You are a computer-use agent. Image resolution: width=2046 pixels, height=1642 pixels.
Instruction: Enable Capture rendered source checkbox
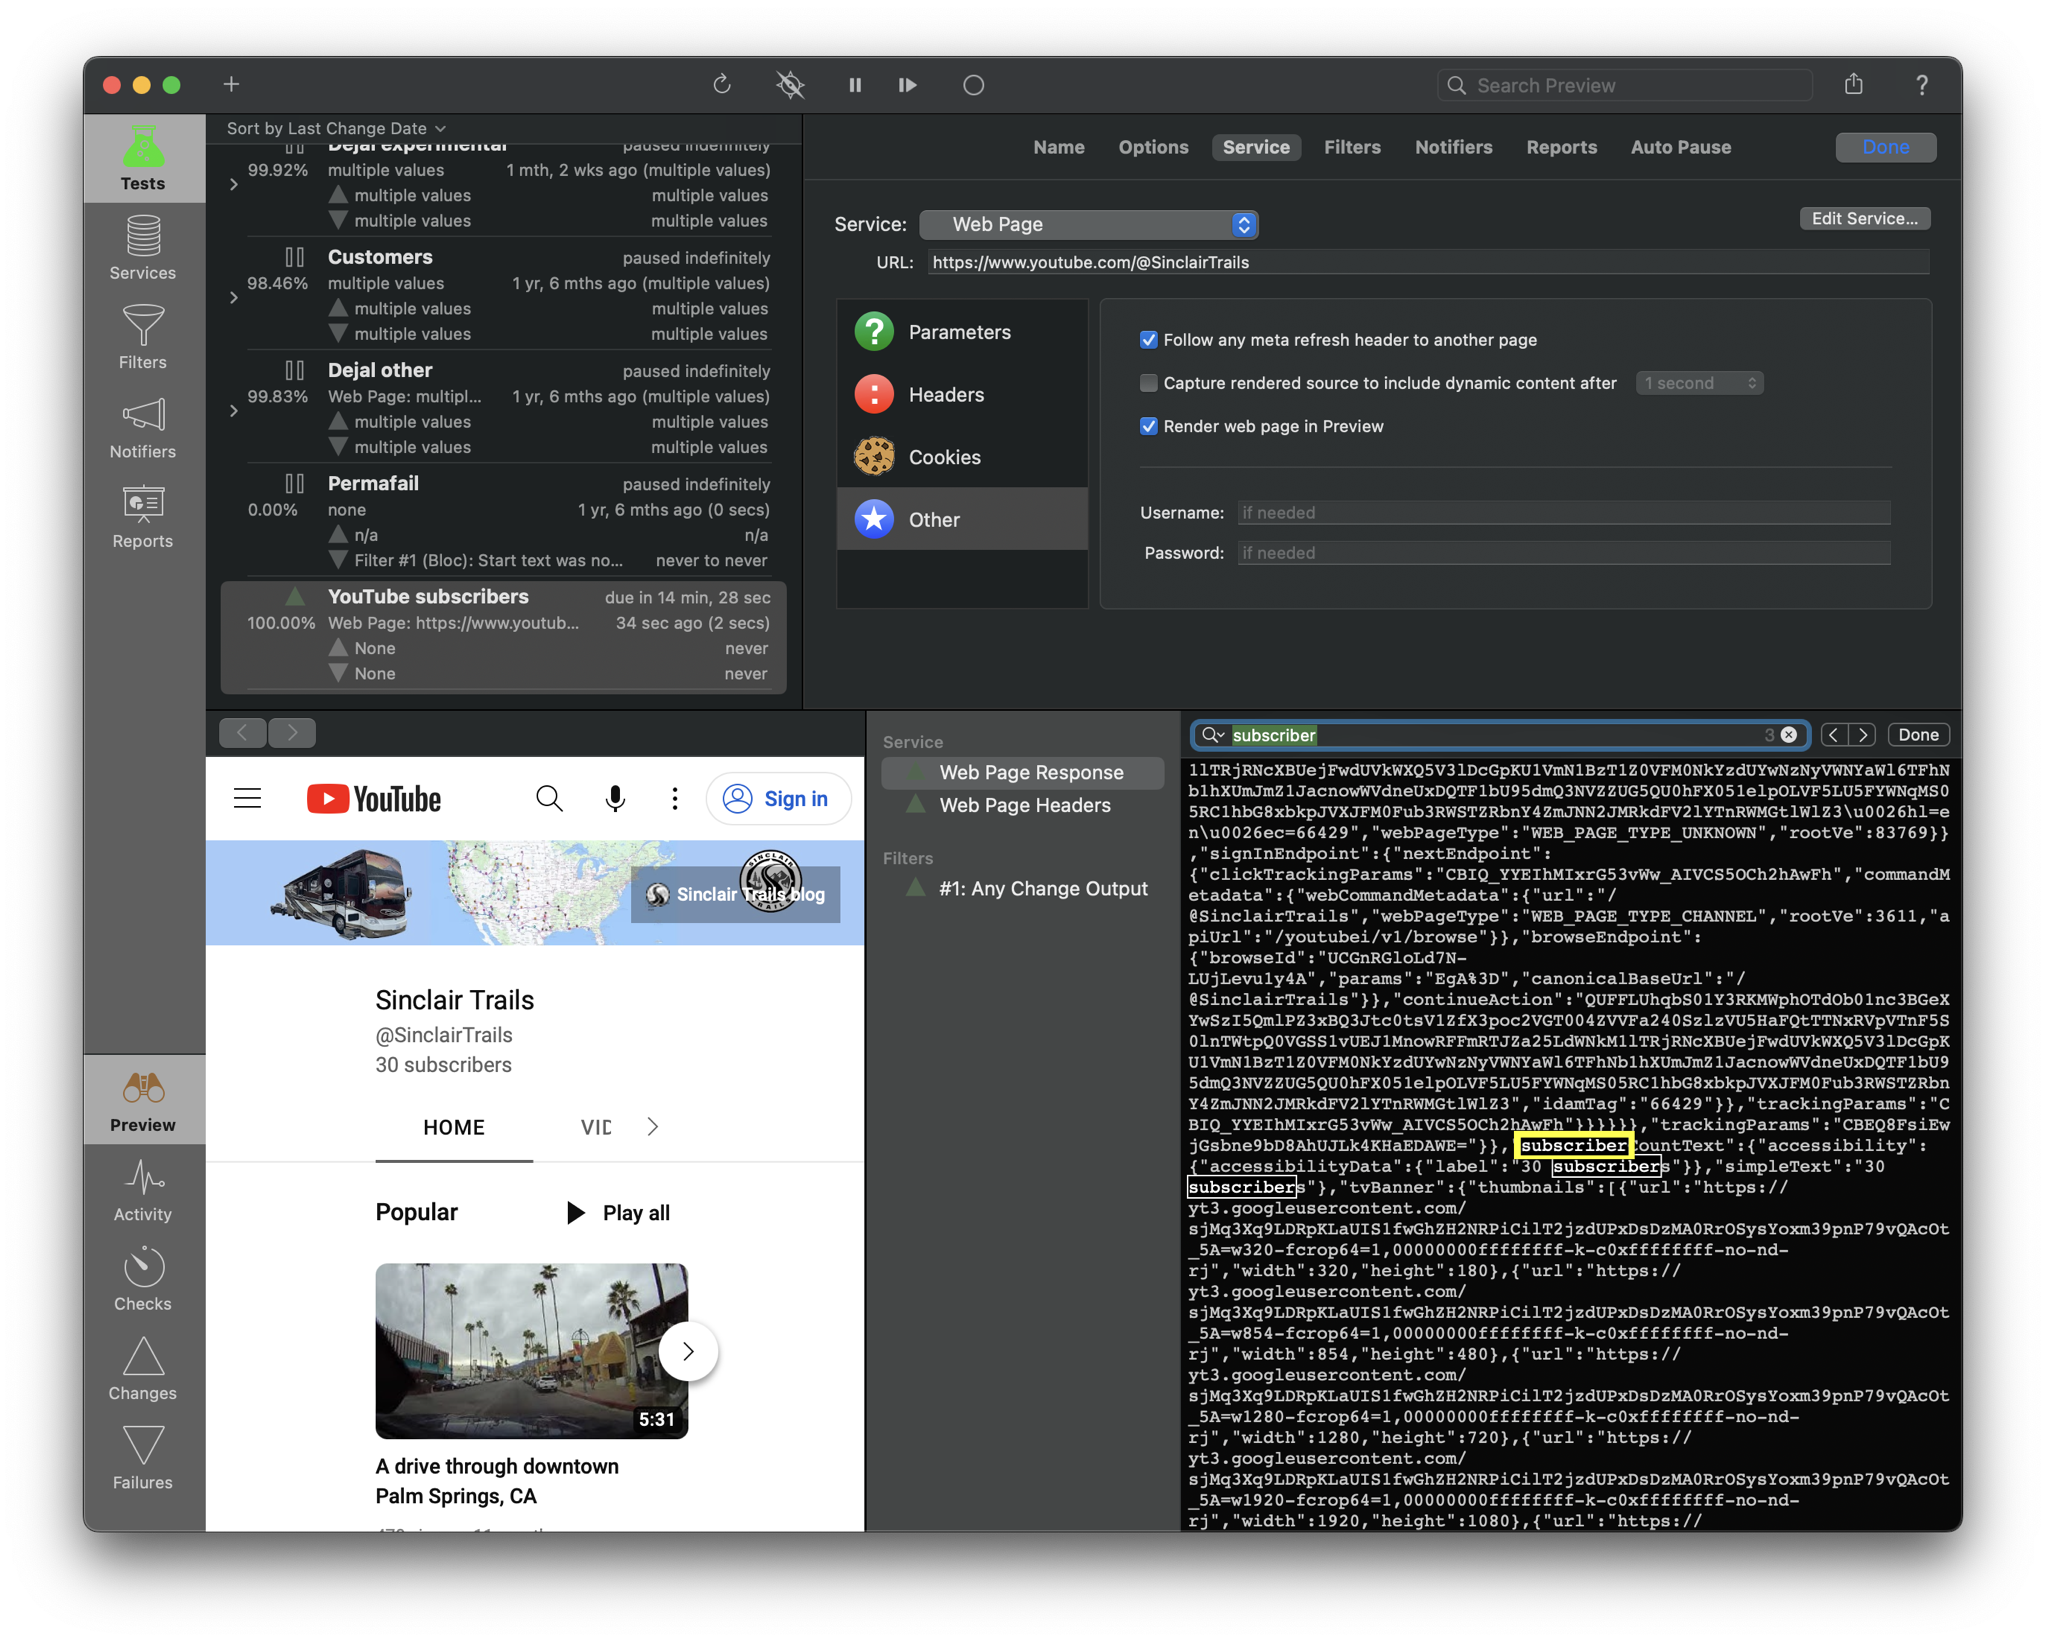pyautogui.click(x=1148, y=383)
